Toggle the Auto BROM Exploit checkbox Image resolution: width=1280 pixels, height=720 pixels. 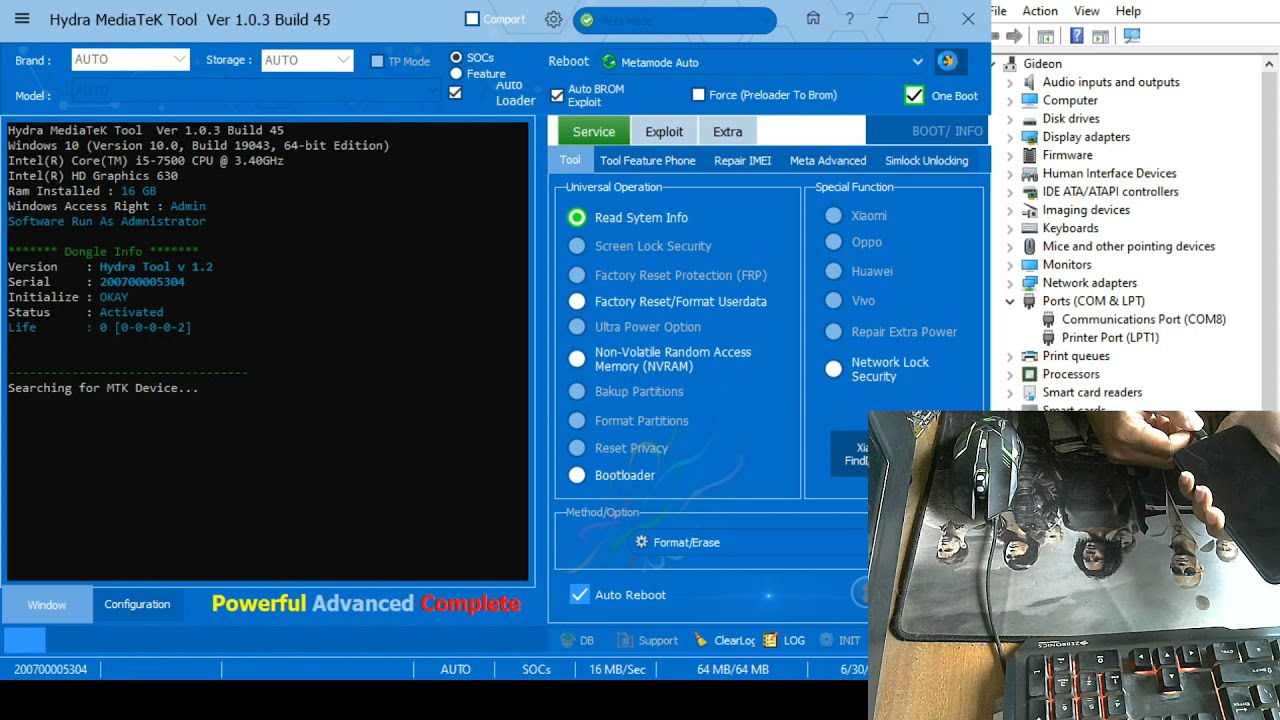[x=557, y=95]
